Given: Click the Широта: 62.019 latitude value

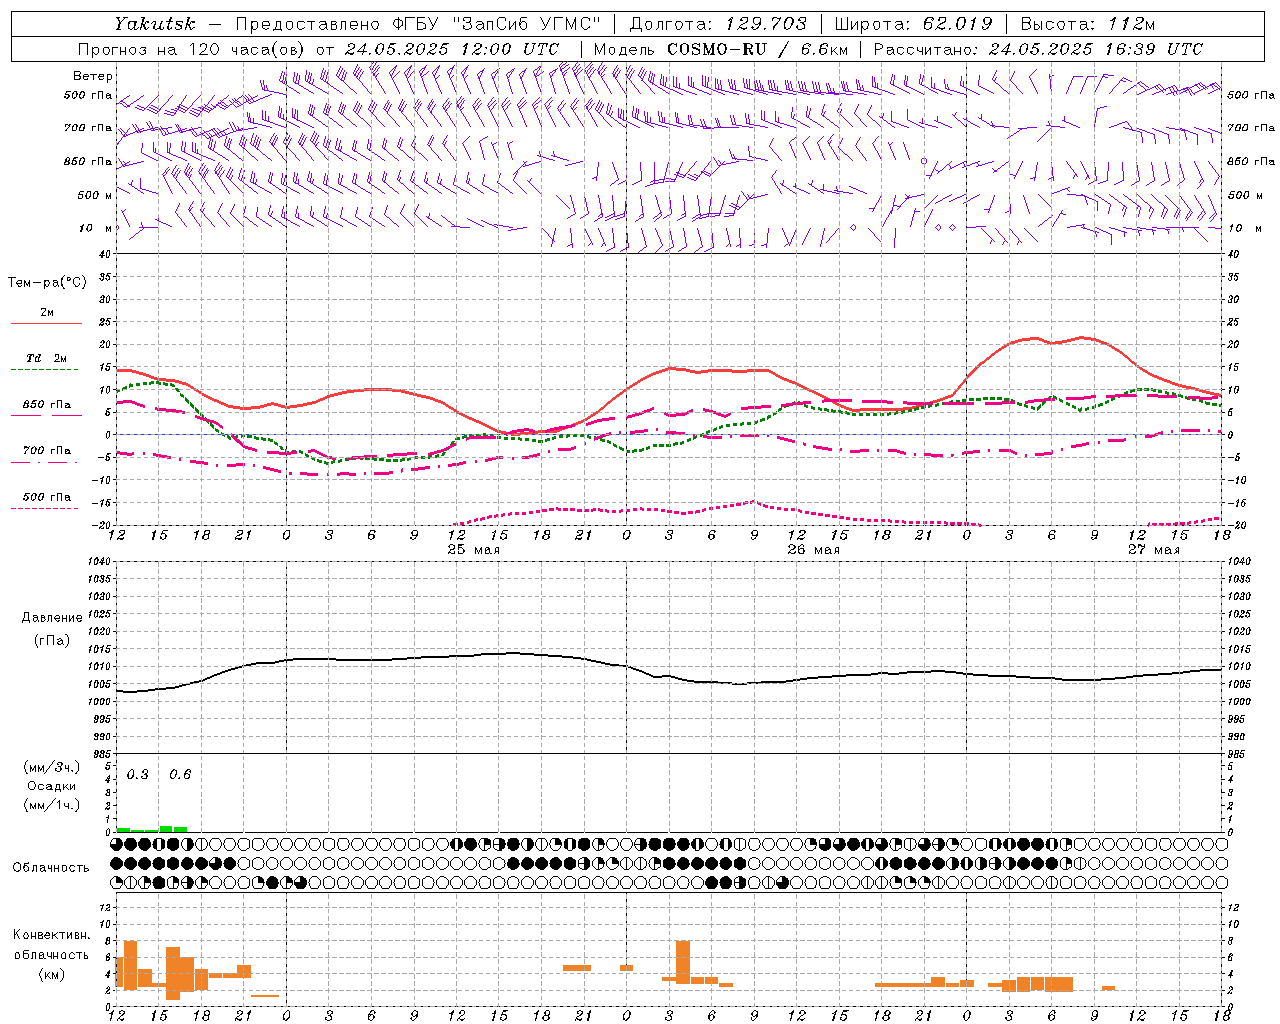Looking at the screenshot, I should (914, 24).
